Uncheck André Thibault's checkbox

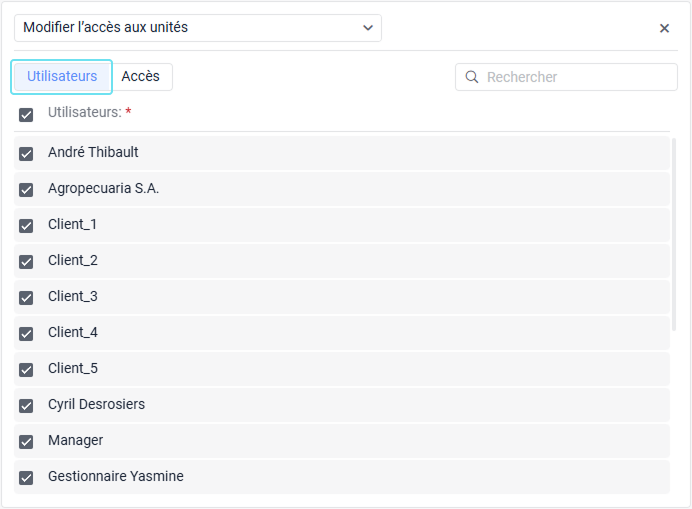[x=26, y=154]
